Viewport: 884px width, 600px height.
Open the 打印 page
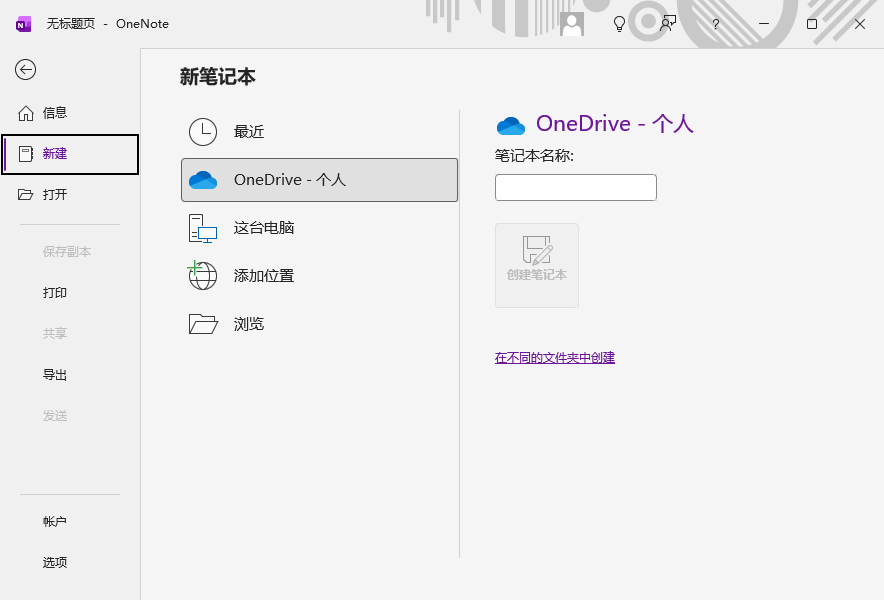pos(70,293)
